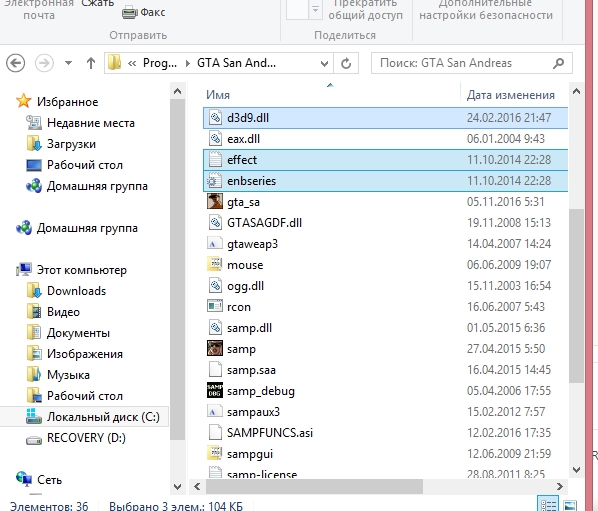The height and width of the screenshot is (511, 598).
Task: Select the SAMPFUNCS.asi file icon
Action: point(215,432)
